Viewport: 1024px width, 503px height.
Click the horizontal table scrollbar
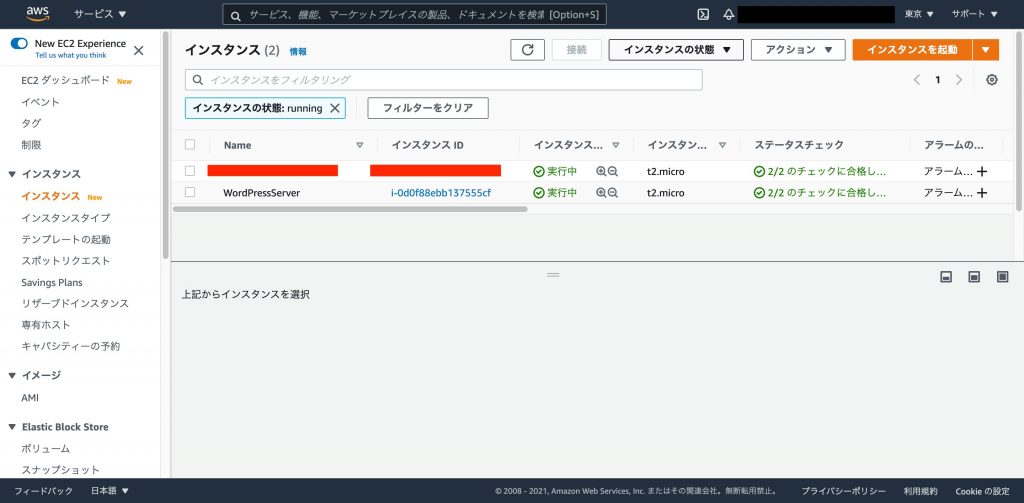pyautogui.click(x=350, y=210)
